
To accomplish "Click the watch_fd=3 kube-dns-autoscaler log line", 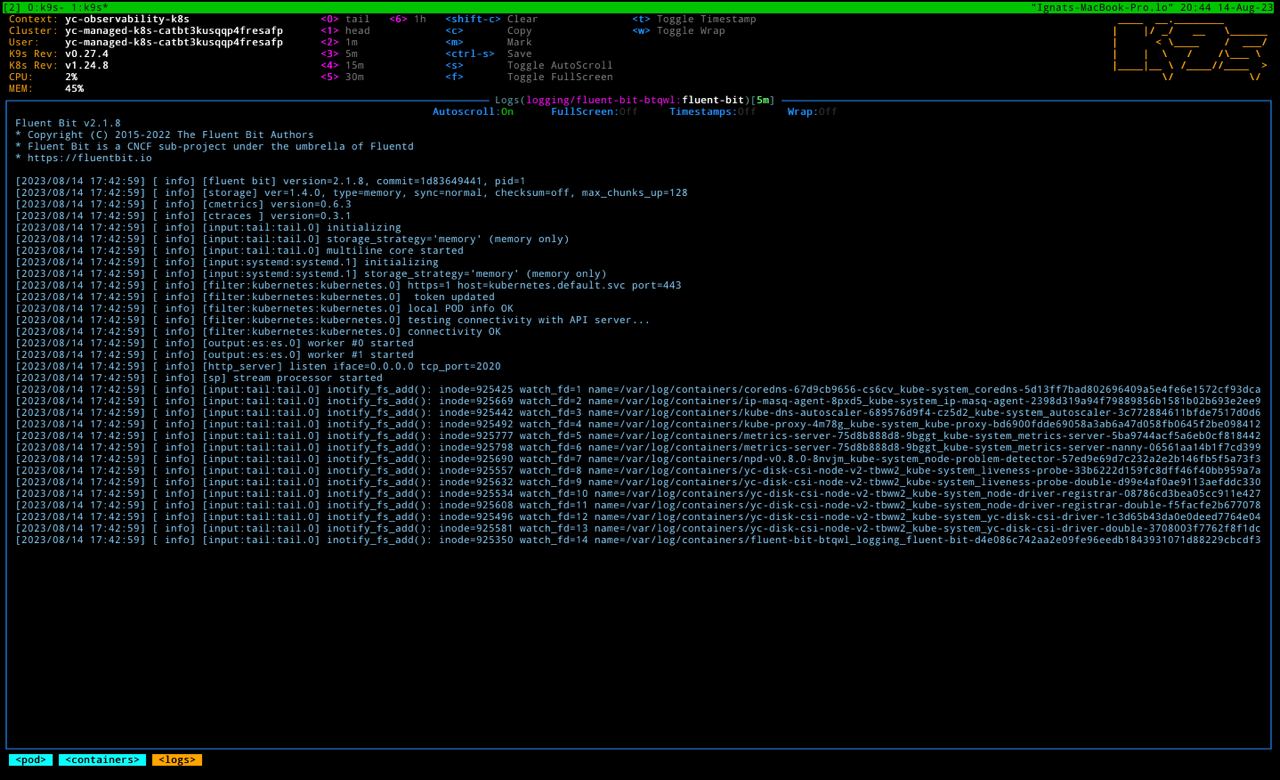I will (x=638, y=413).
